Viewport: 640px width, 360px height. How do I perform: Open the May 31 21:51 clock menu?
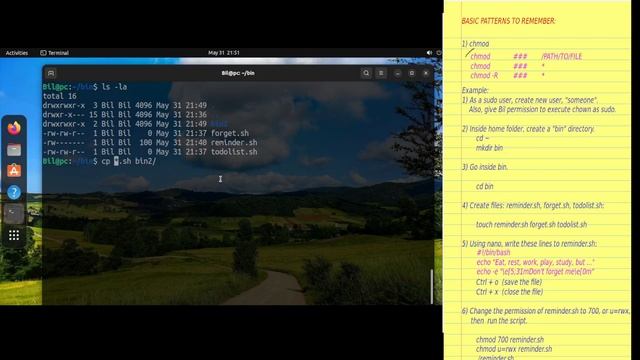tap(224, 53)
